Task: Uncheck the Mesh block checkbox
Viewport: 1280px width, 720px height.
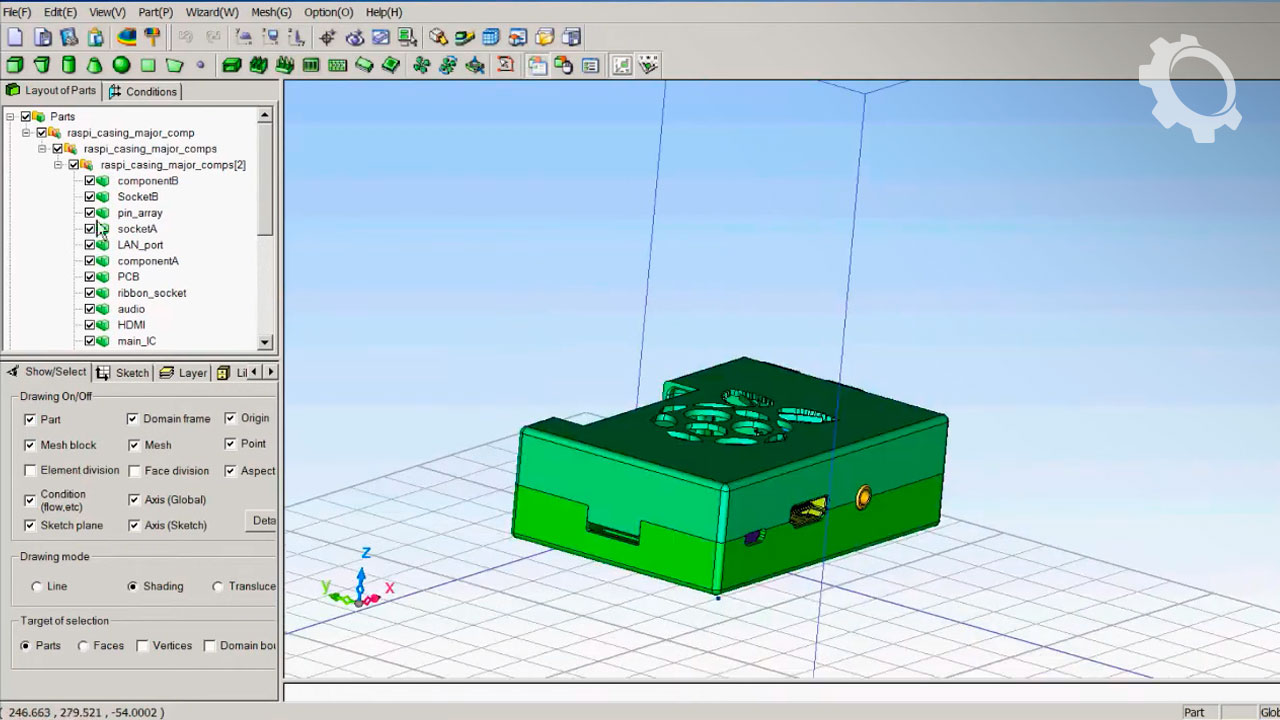Action: tap(30, 445)
